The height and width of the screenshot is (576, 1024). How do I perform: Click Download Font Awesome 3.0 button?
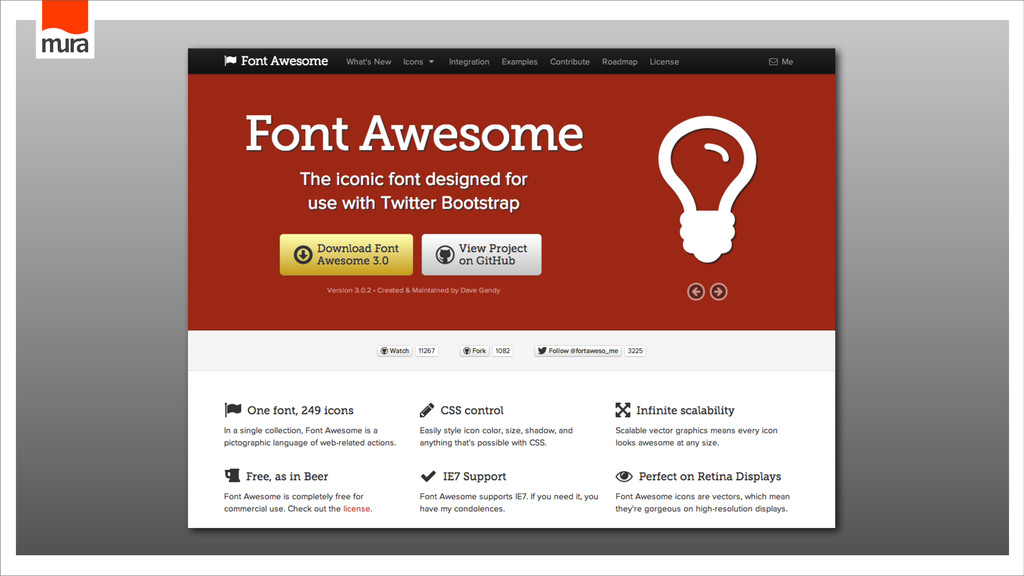(x=346, y=255)
